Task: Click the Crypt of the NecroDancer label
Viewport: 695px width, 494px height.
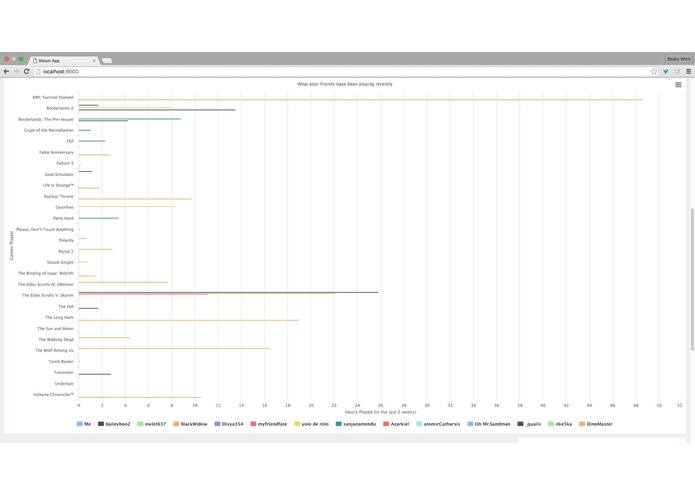Action: point(49,130)
